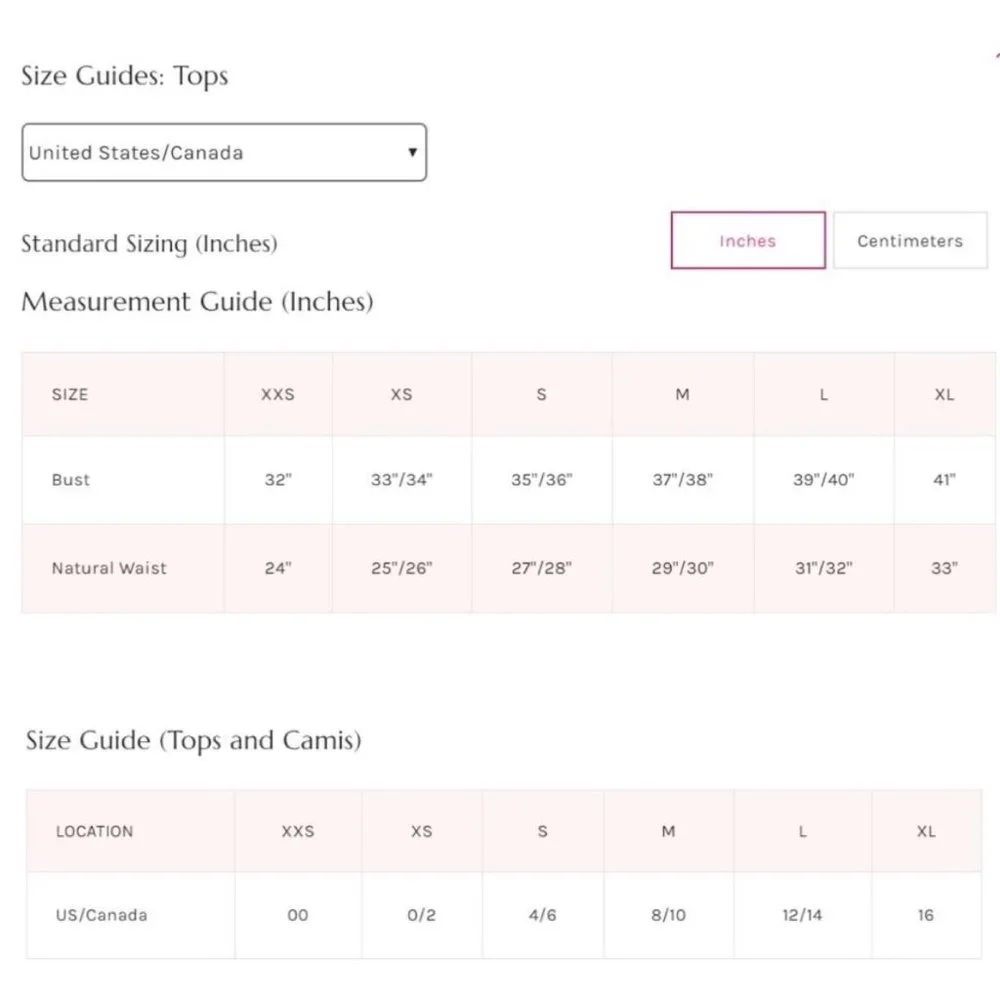Select the XXS column header in Measurement Guide
Image resolution: width=1000 pixels, height=1000 pixels.
[278, 395]
